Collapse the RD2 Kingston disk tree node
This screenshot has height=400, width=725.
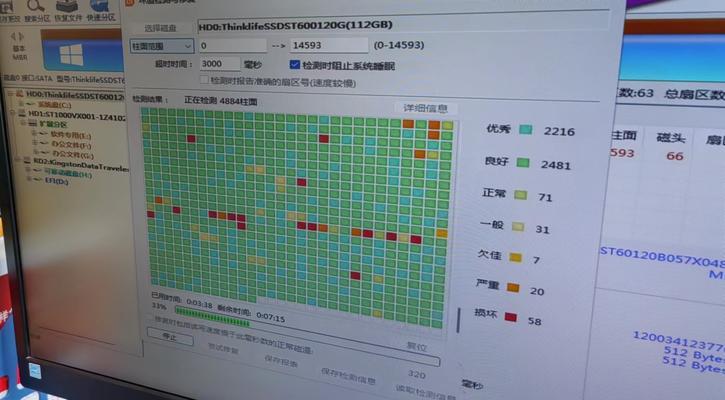point(17,160)
